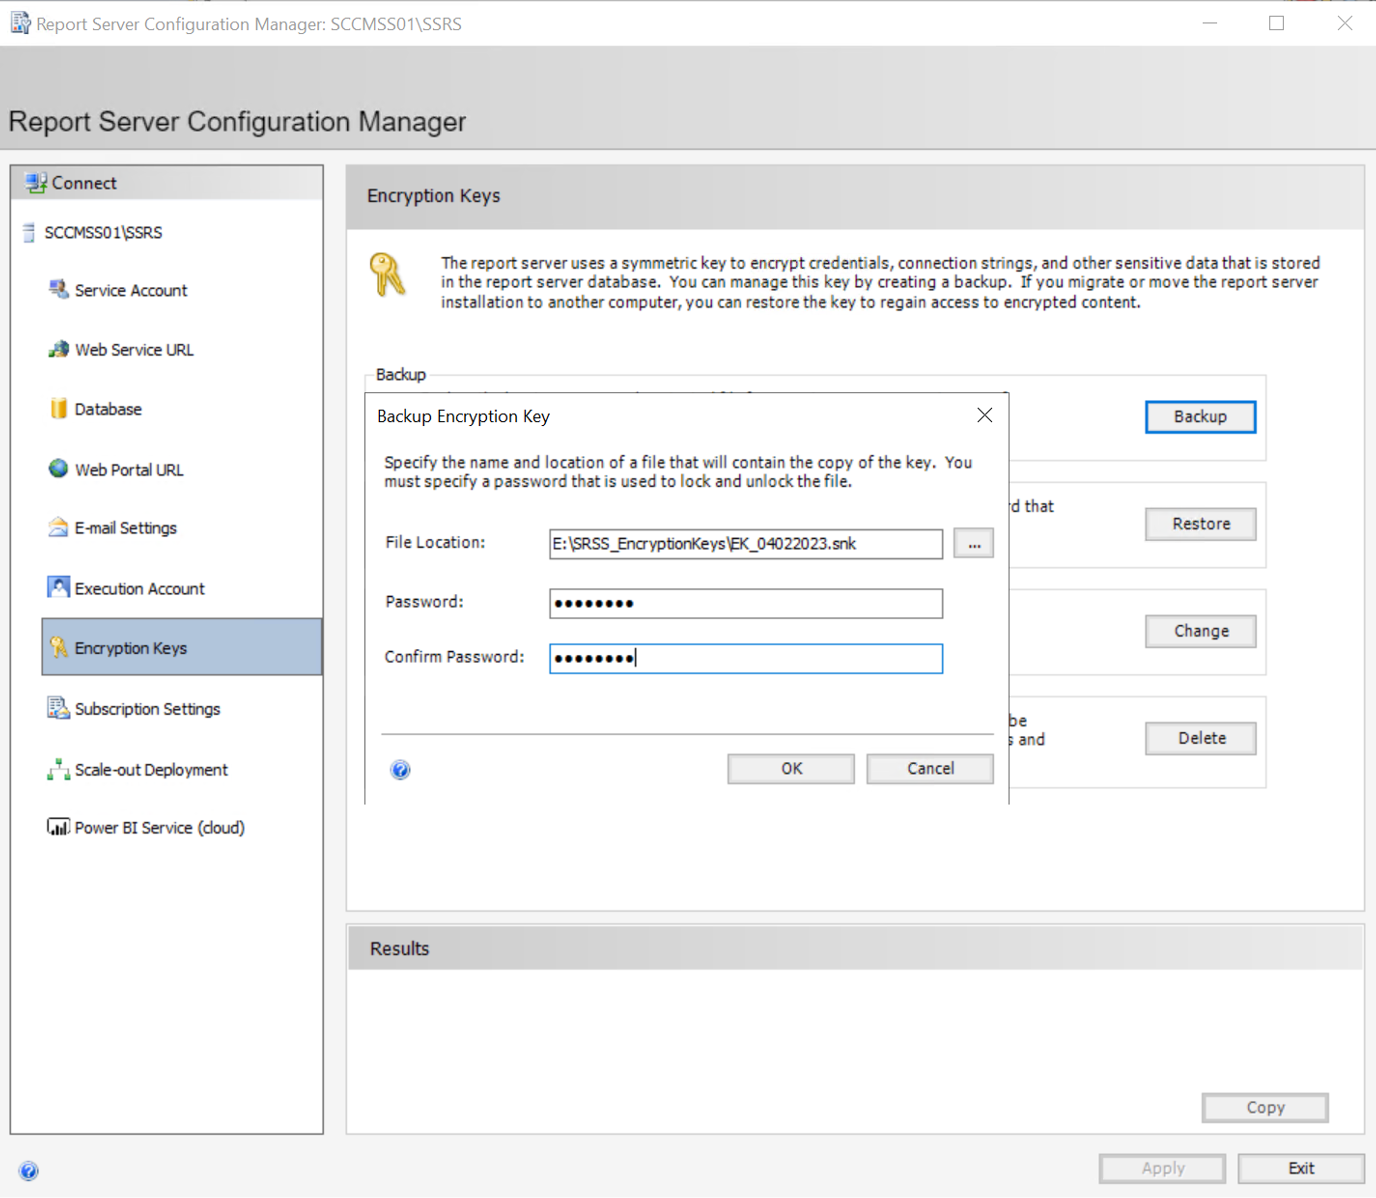
Task: Go to Scale-out Deployment page
Action: [x=151, y=770]
